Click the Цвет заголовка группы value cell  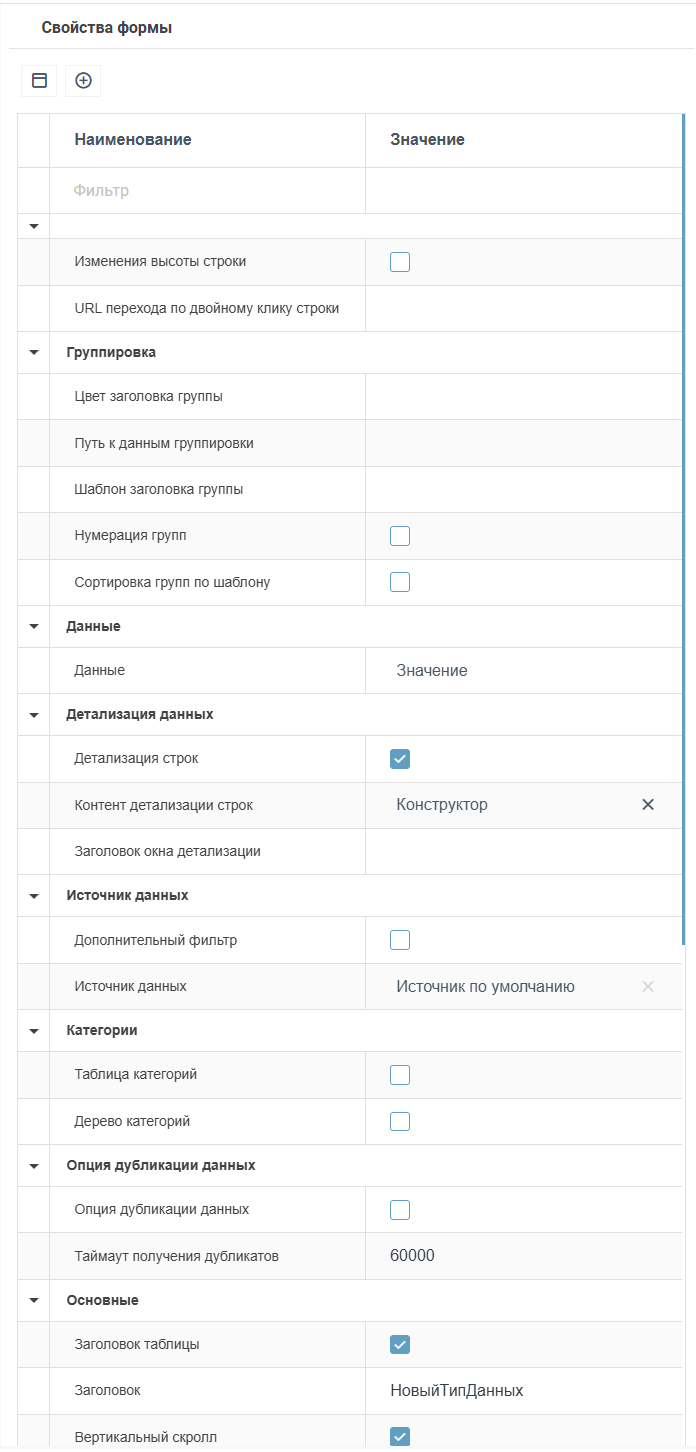tap(520, 397)
